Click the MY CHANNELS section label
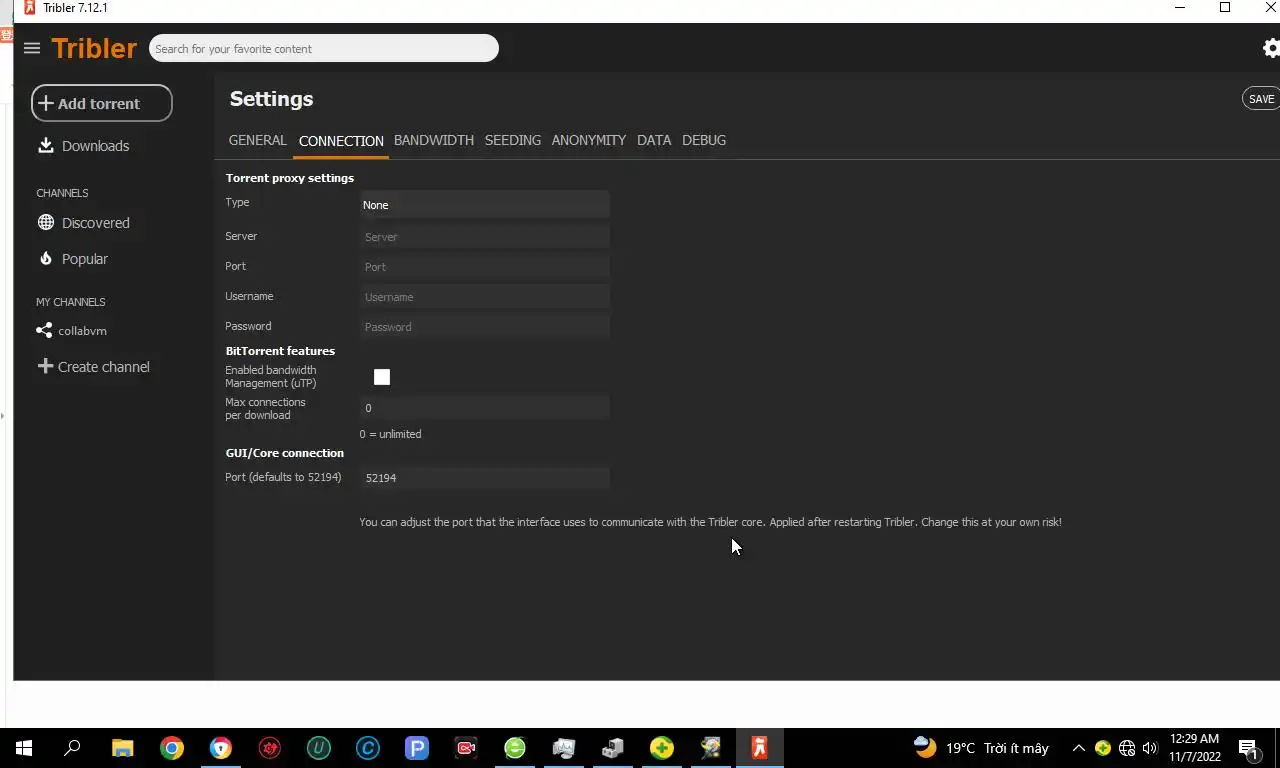1280x768 pixels. click(71, 302)
